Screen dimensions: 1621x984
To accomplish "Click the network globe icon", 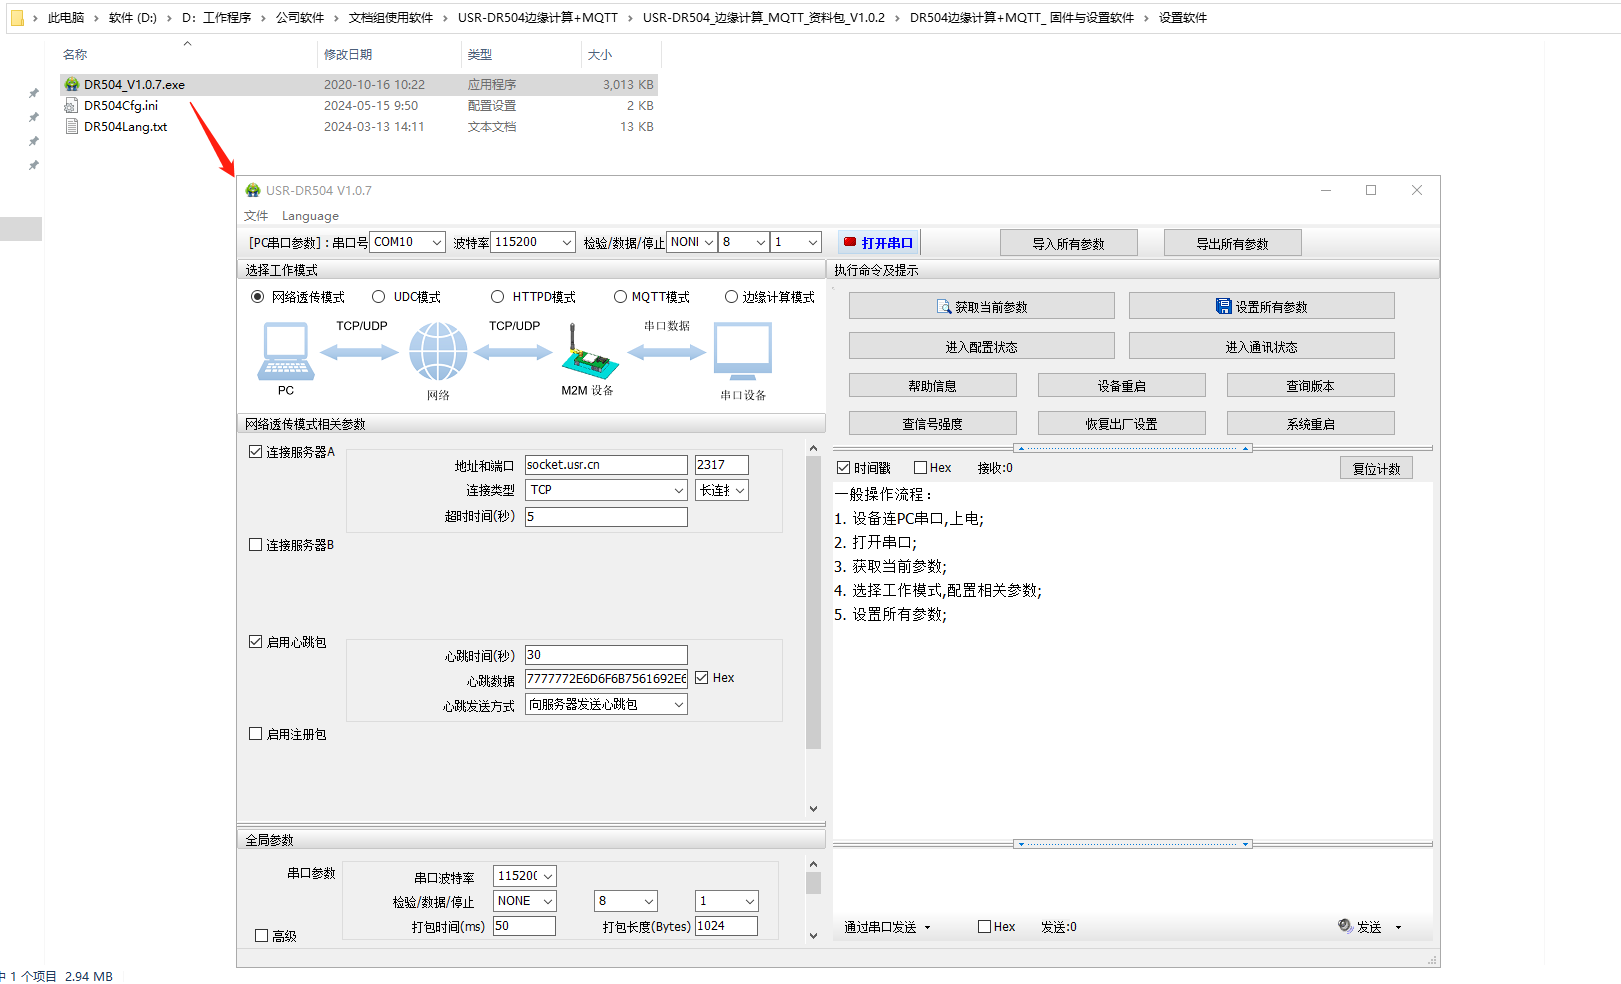I will [x=438, y=352].
